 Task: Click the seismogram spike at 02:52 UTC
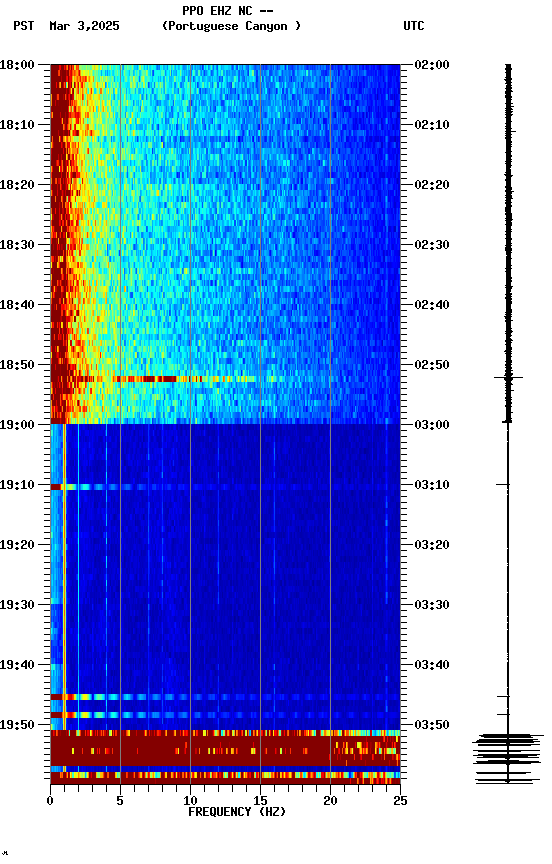tap(508, 377)
